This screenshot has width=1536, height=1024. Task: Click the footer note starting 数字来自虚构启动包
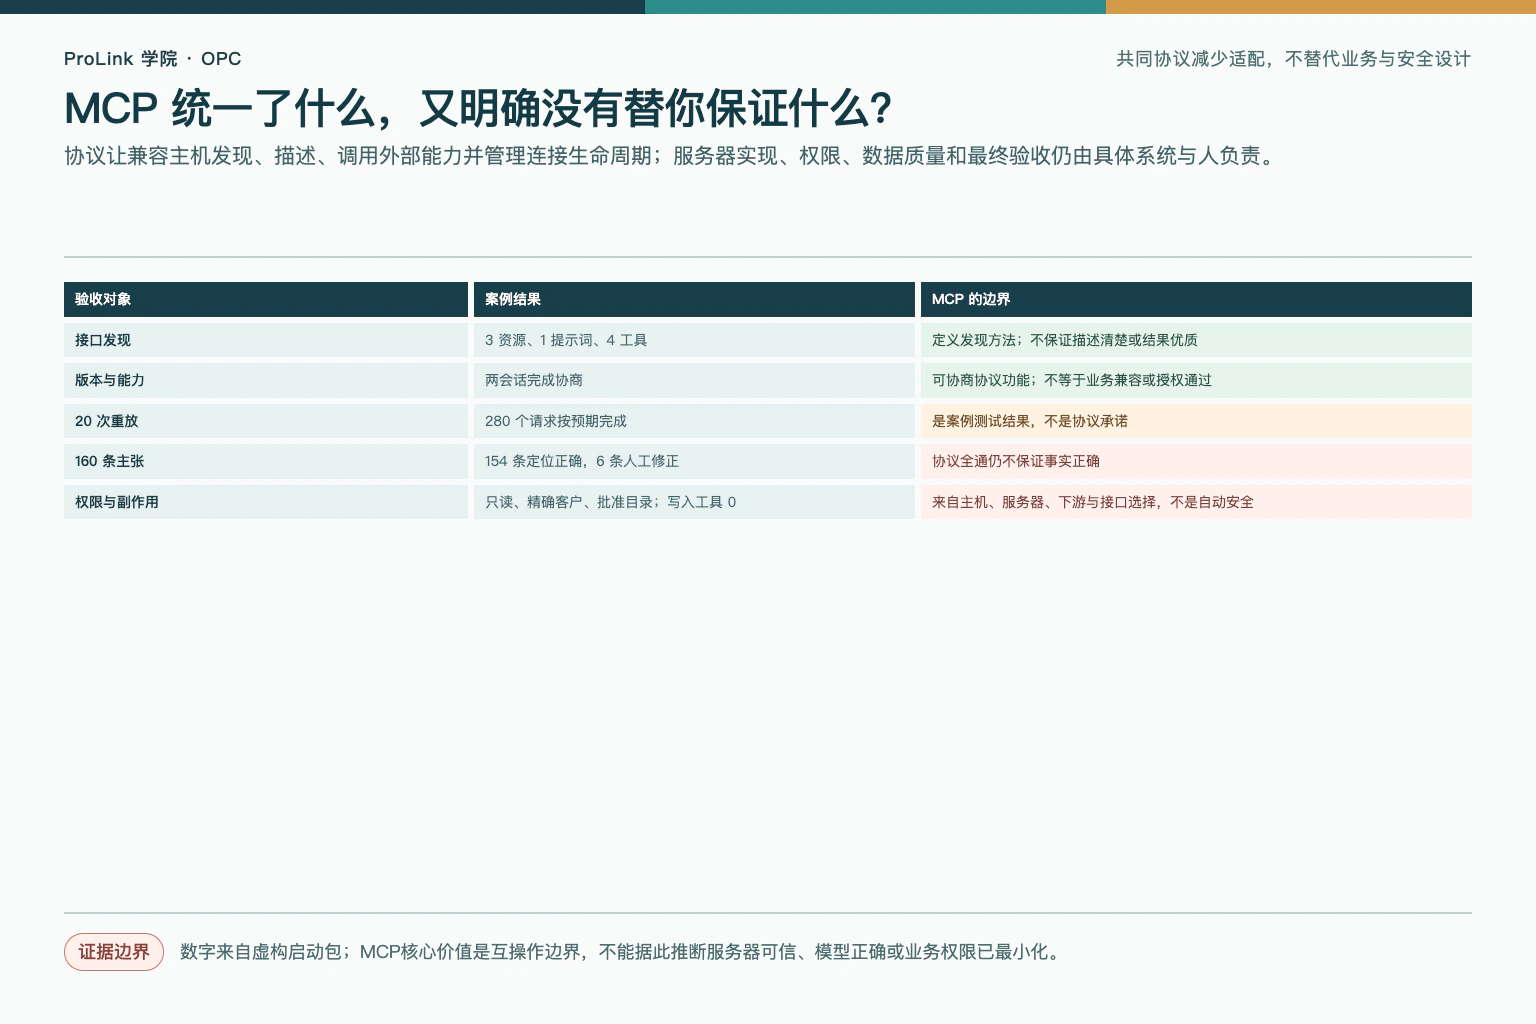[x=622, y=952]
